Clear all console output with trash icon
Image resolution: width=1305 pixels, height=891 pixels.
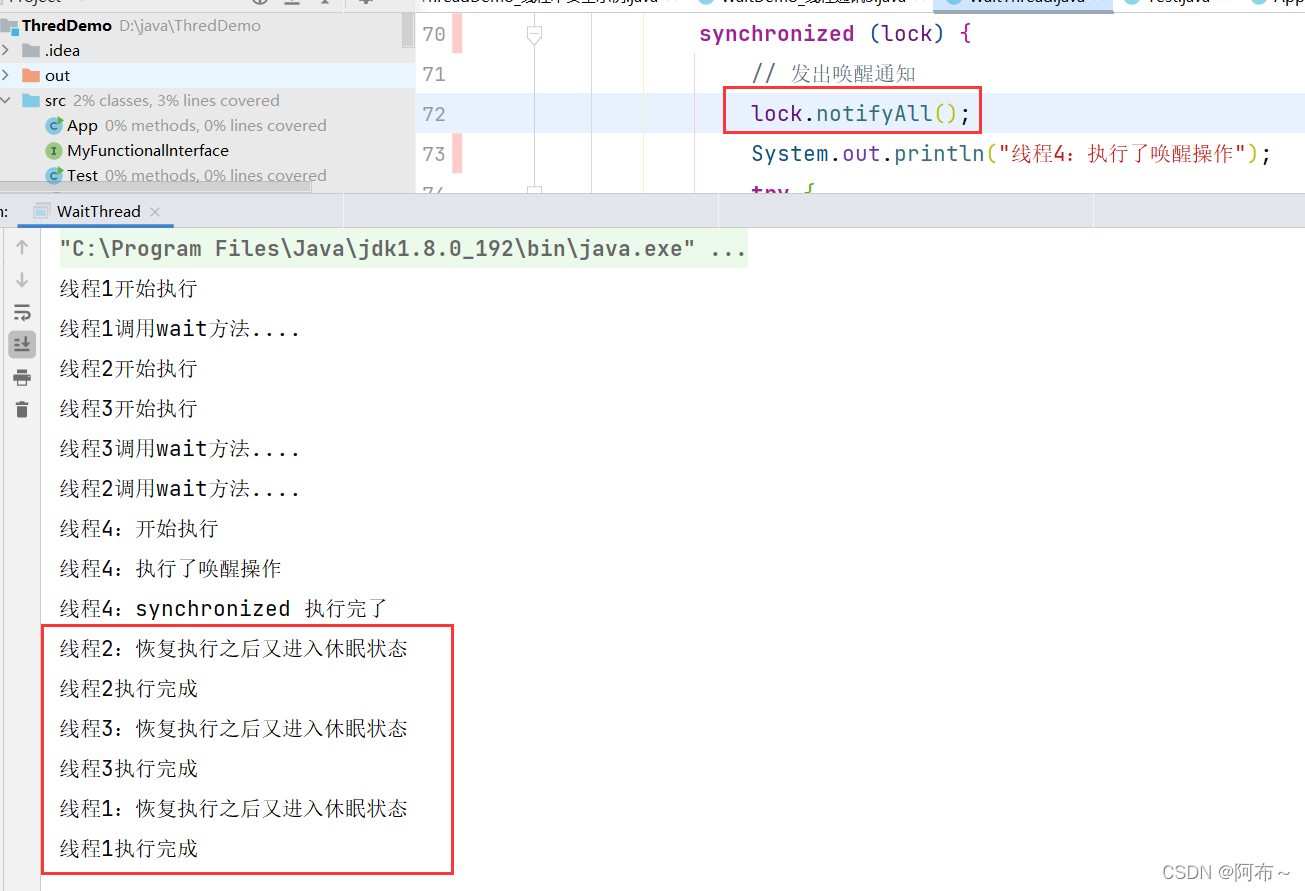tap(22, 409)
